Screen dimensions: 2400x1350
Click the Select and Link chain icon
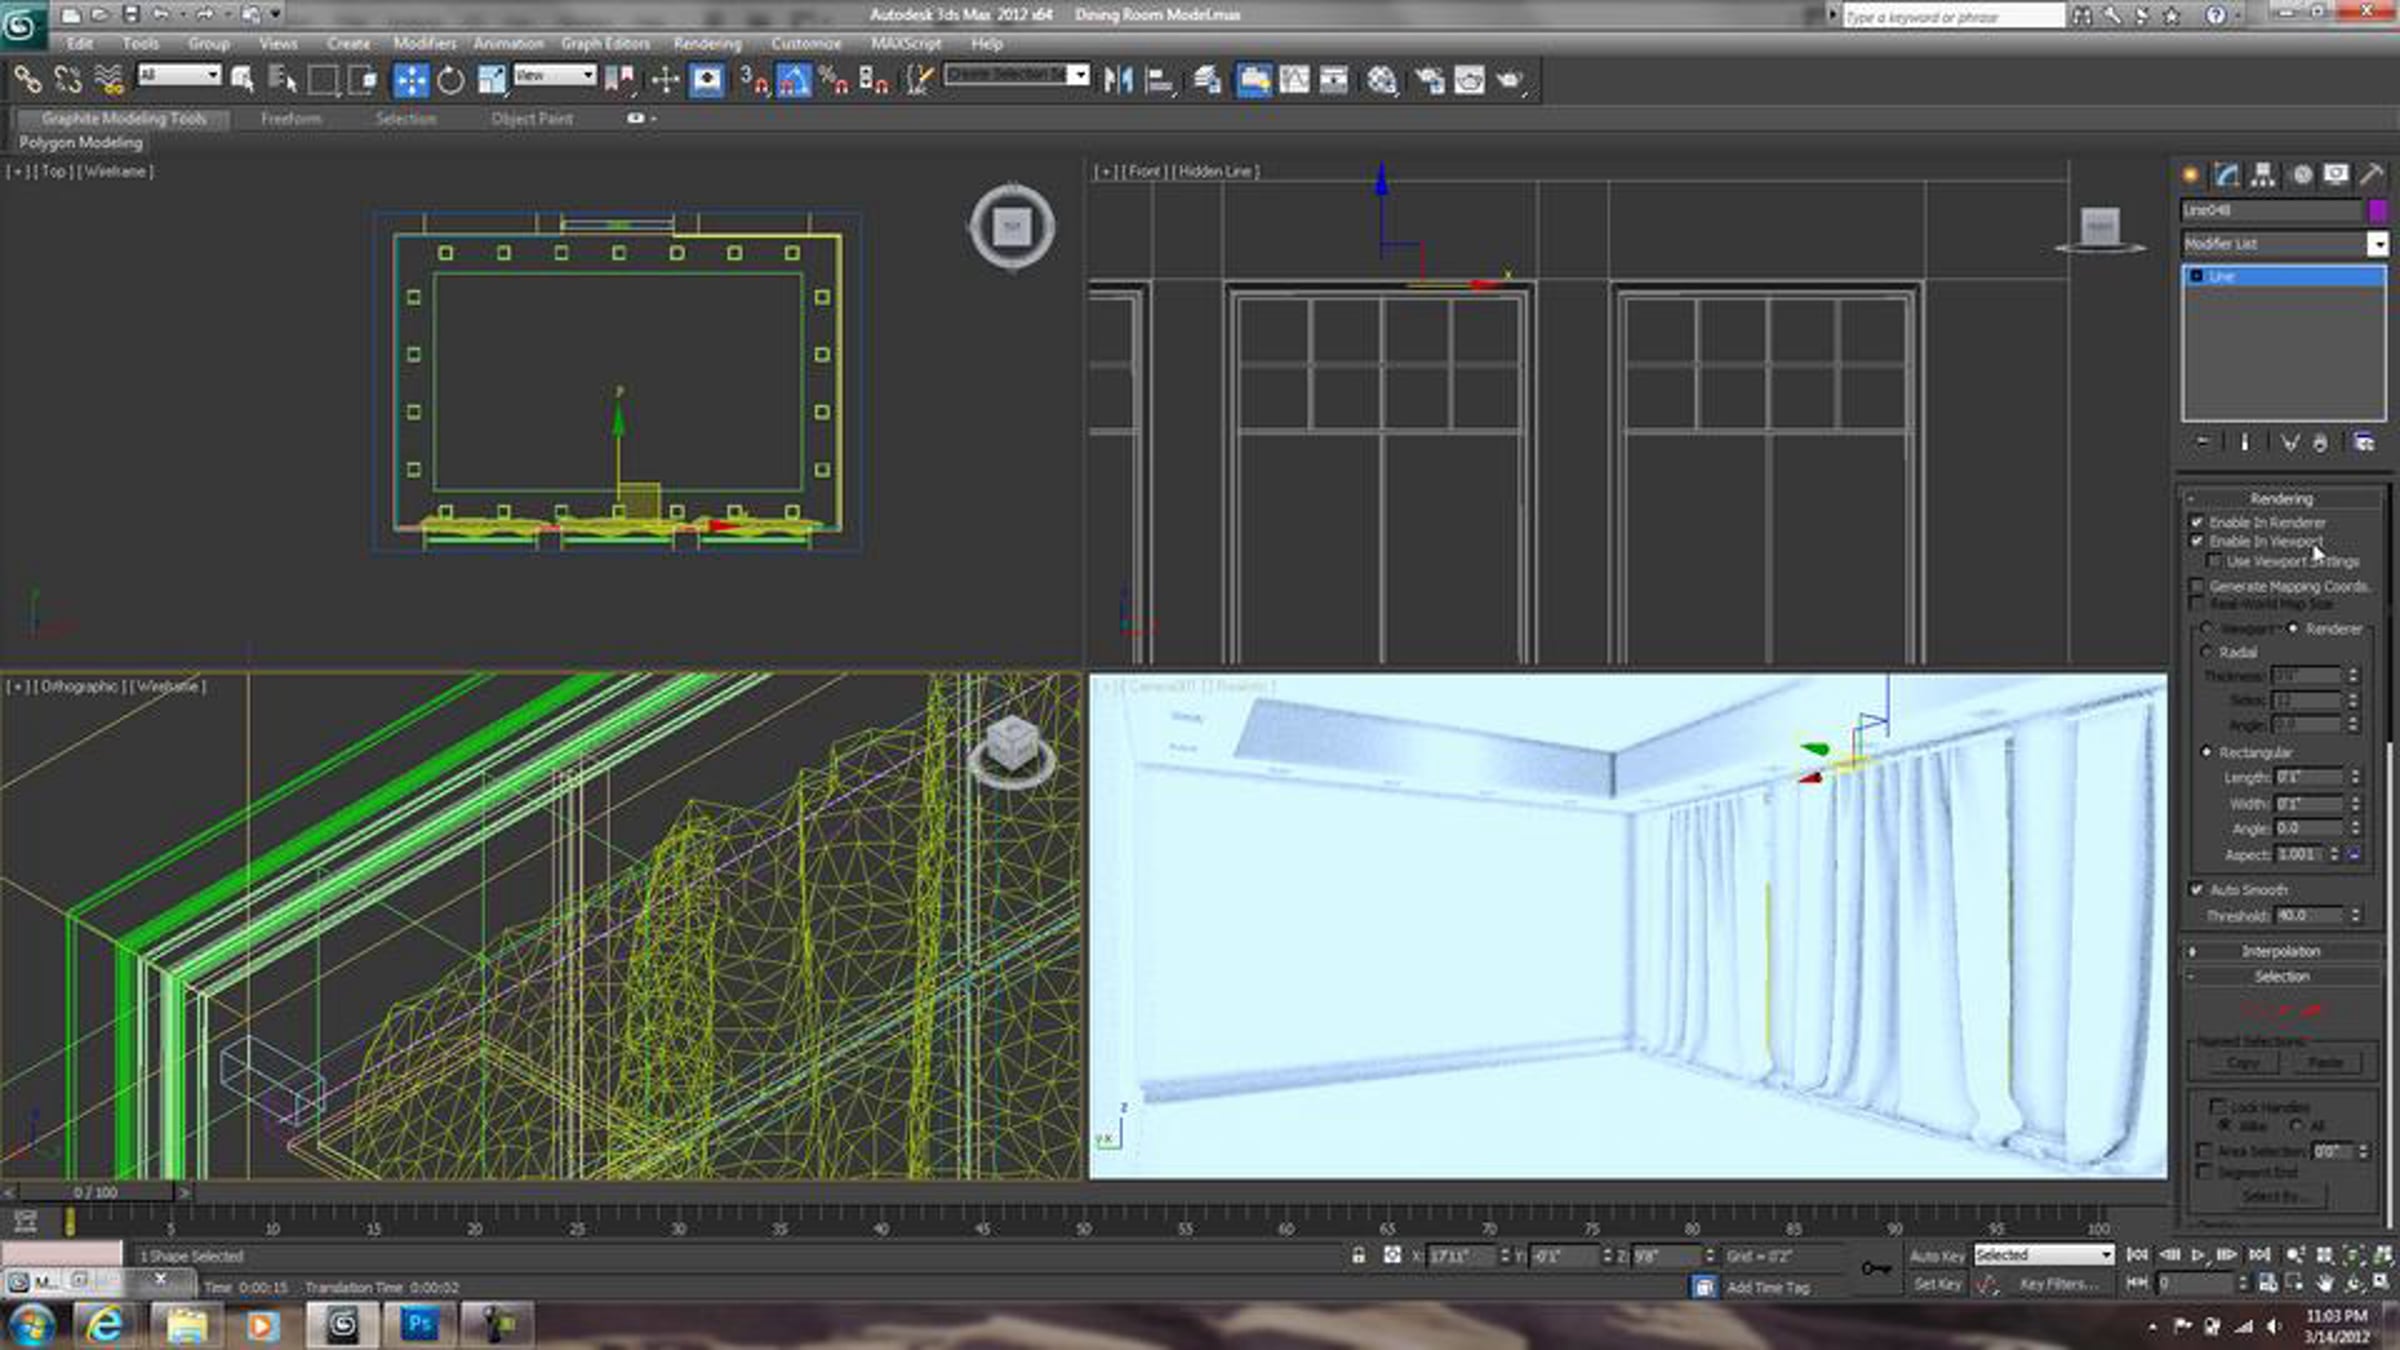(27, 80)
